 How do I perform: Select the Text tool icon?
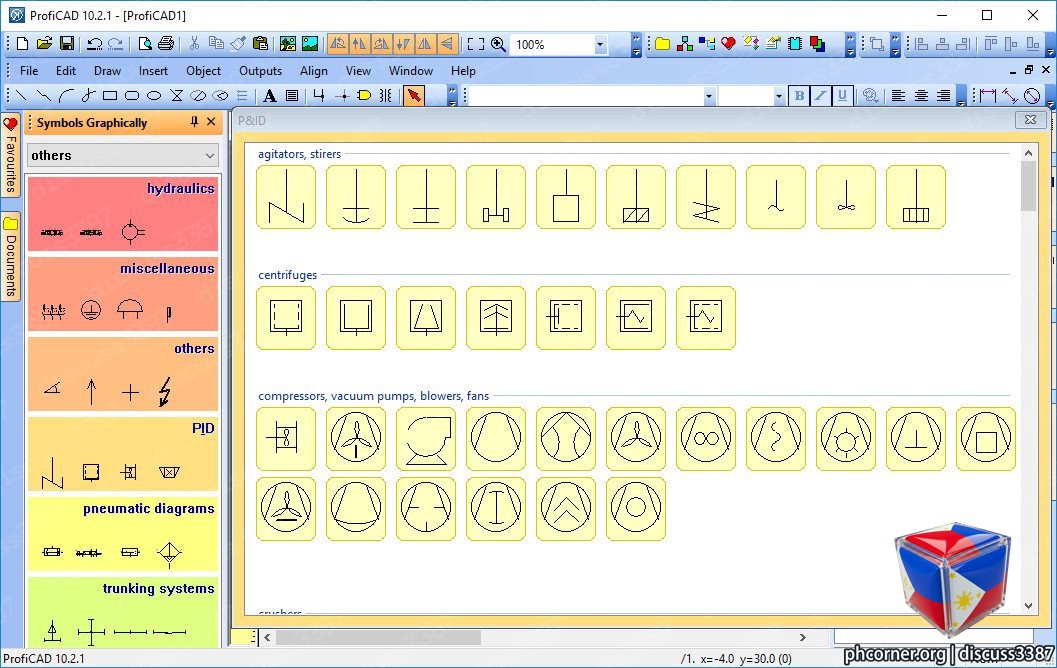click(x=270, y=96)
